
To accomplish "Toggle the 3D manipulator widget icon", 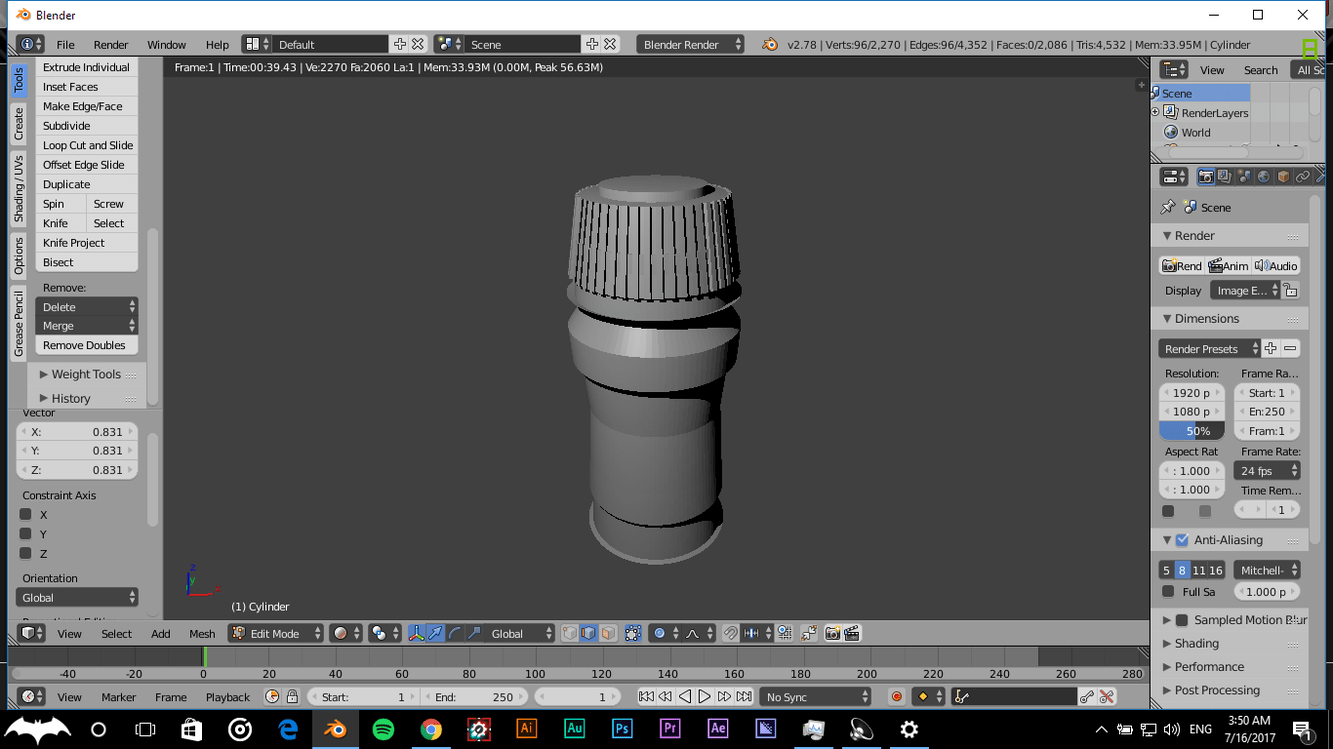I will point(416,633).
